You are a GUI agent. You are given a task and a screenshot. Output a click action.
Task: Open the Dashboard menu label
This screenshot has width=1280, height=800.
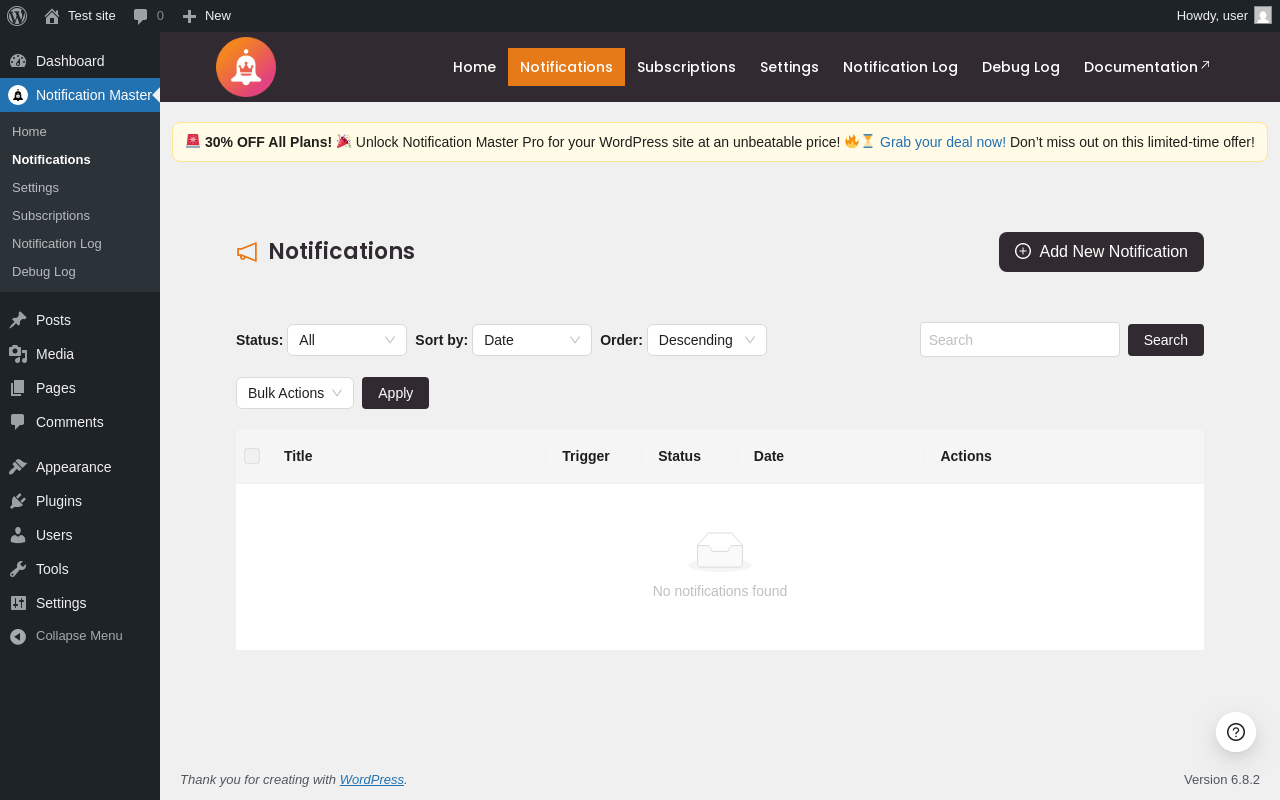tap(70, 61)
